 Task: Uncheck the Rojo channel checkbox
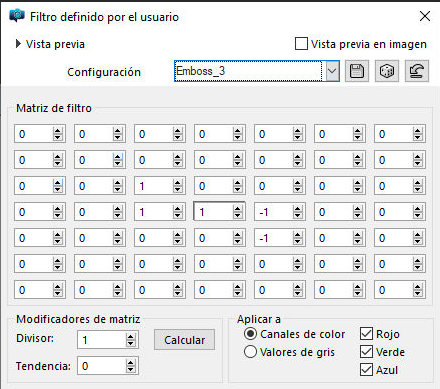366,334
